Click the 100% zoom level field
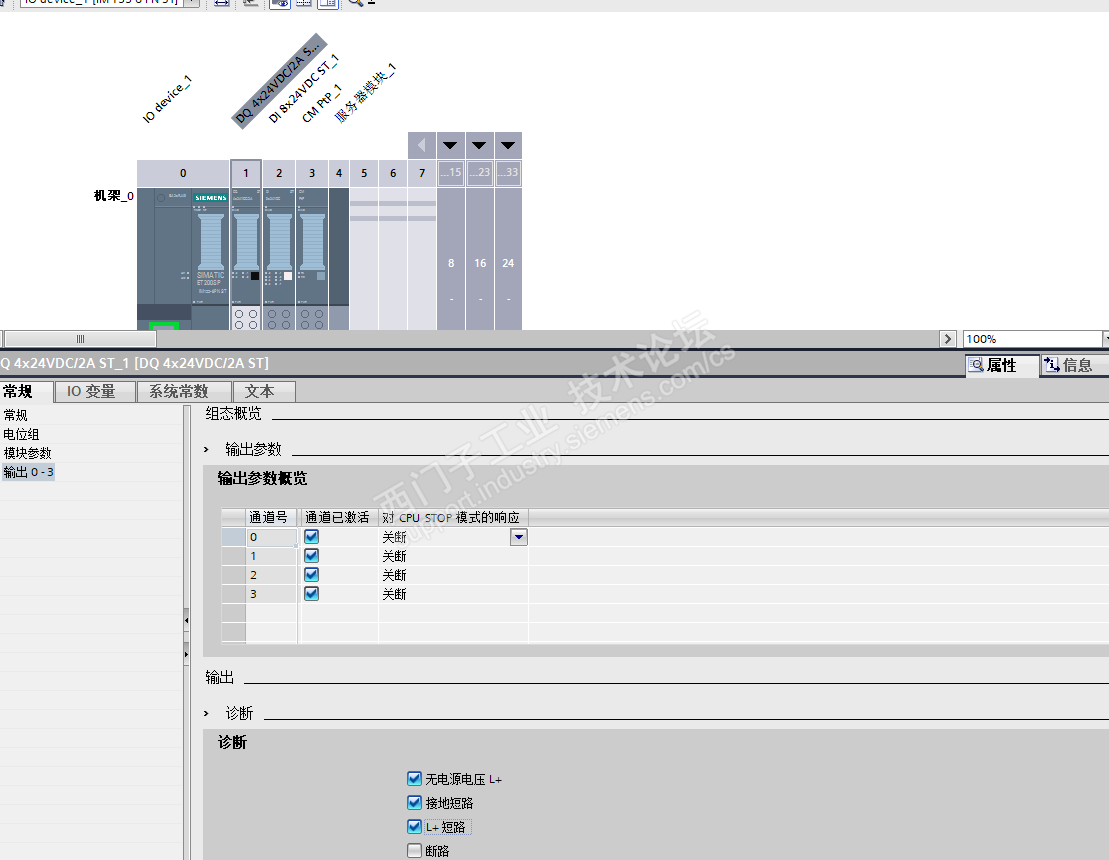Image resolution: width=1109 pixels, height=860 pixels. tap(1031, 339)
